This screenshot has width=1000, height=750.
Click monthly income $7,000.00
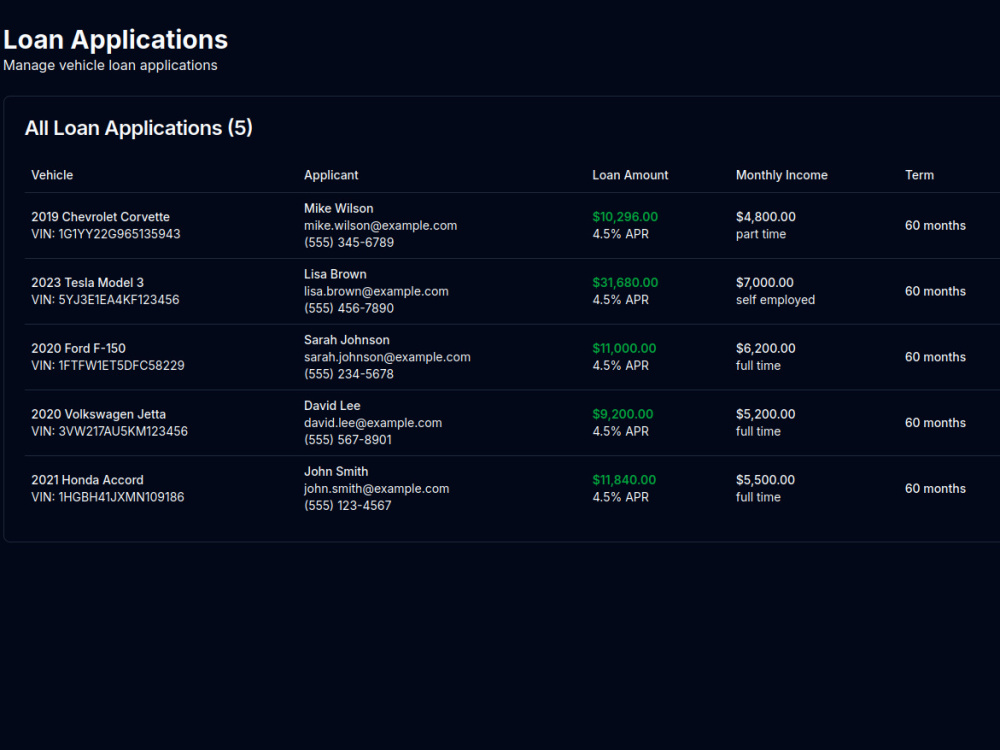point(765,283)
